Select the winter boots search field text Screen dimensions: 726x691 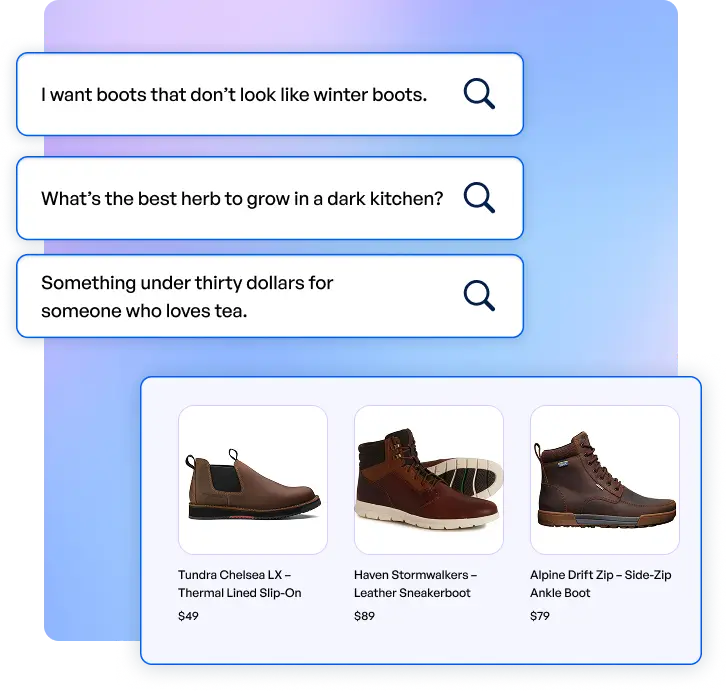coord(234,94)
